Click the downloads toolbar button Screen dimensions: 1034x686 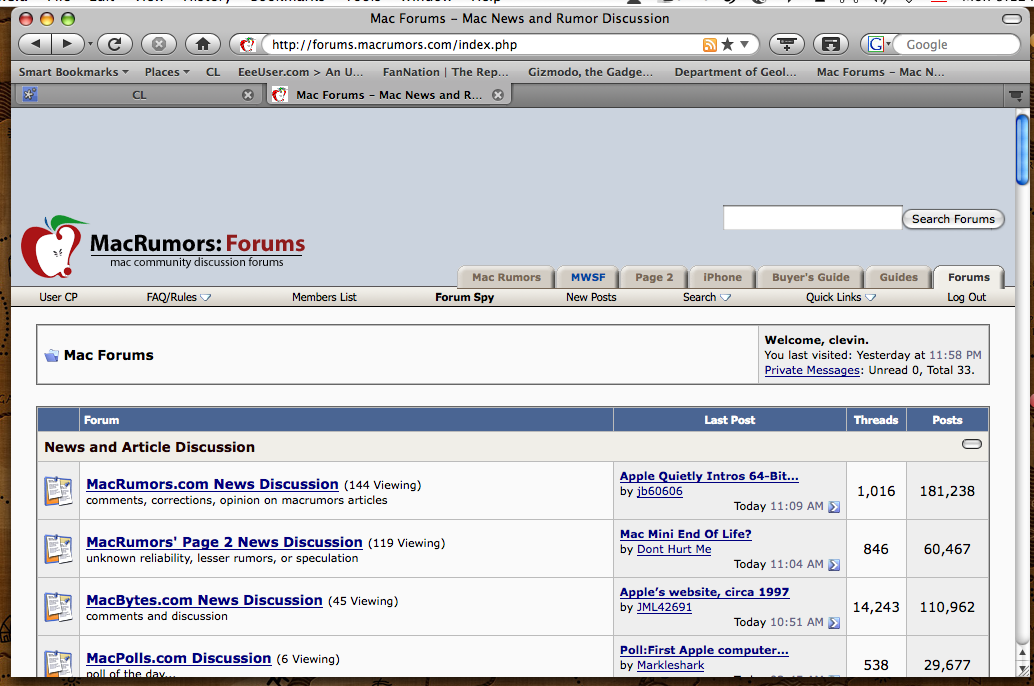(787, 44)
